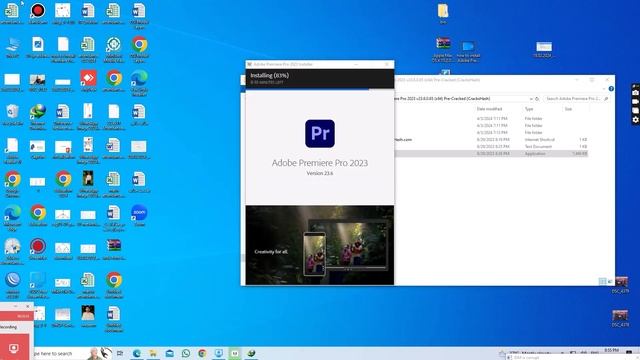Click the Explorer address bar path
The width and height of the screenshot is (640, 360).
pos(461,99)
